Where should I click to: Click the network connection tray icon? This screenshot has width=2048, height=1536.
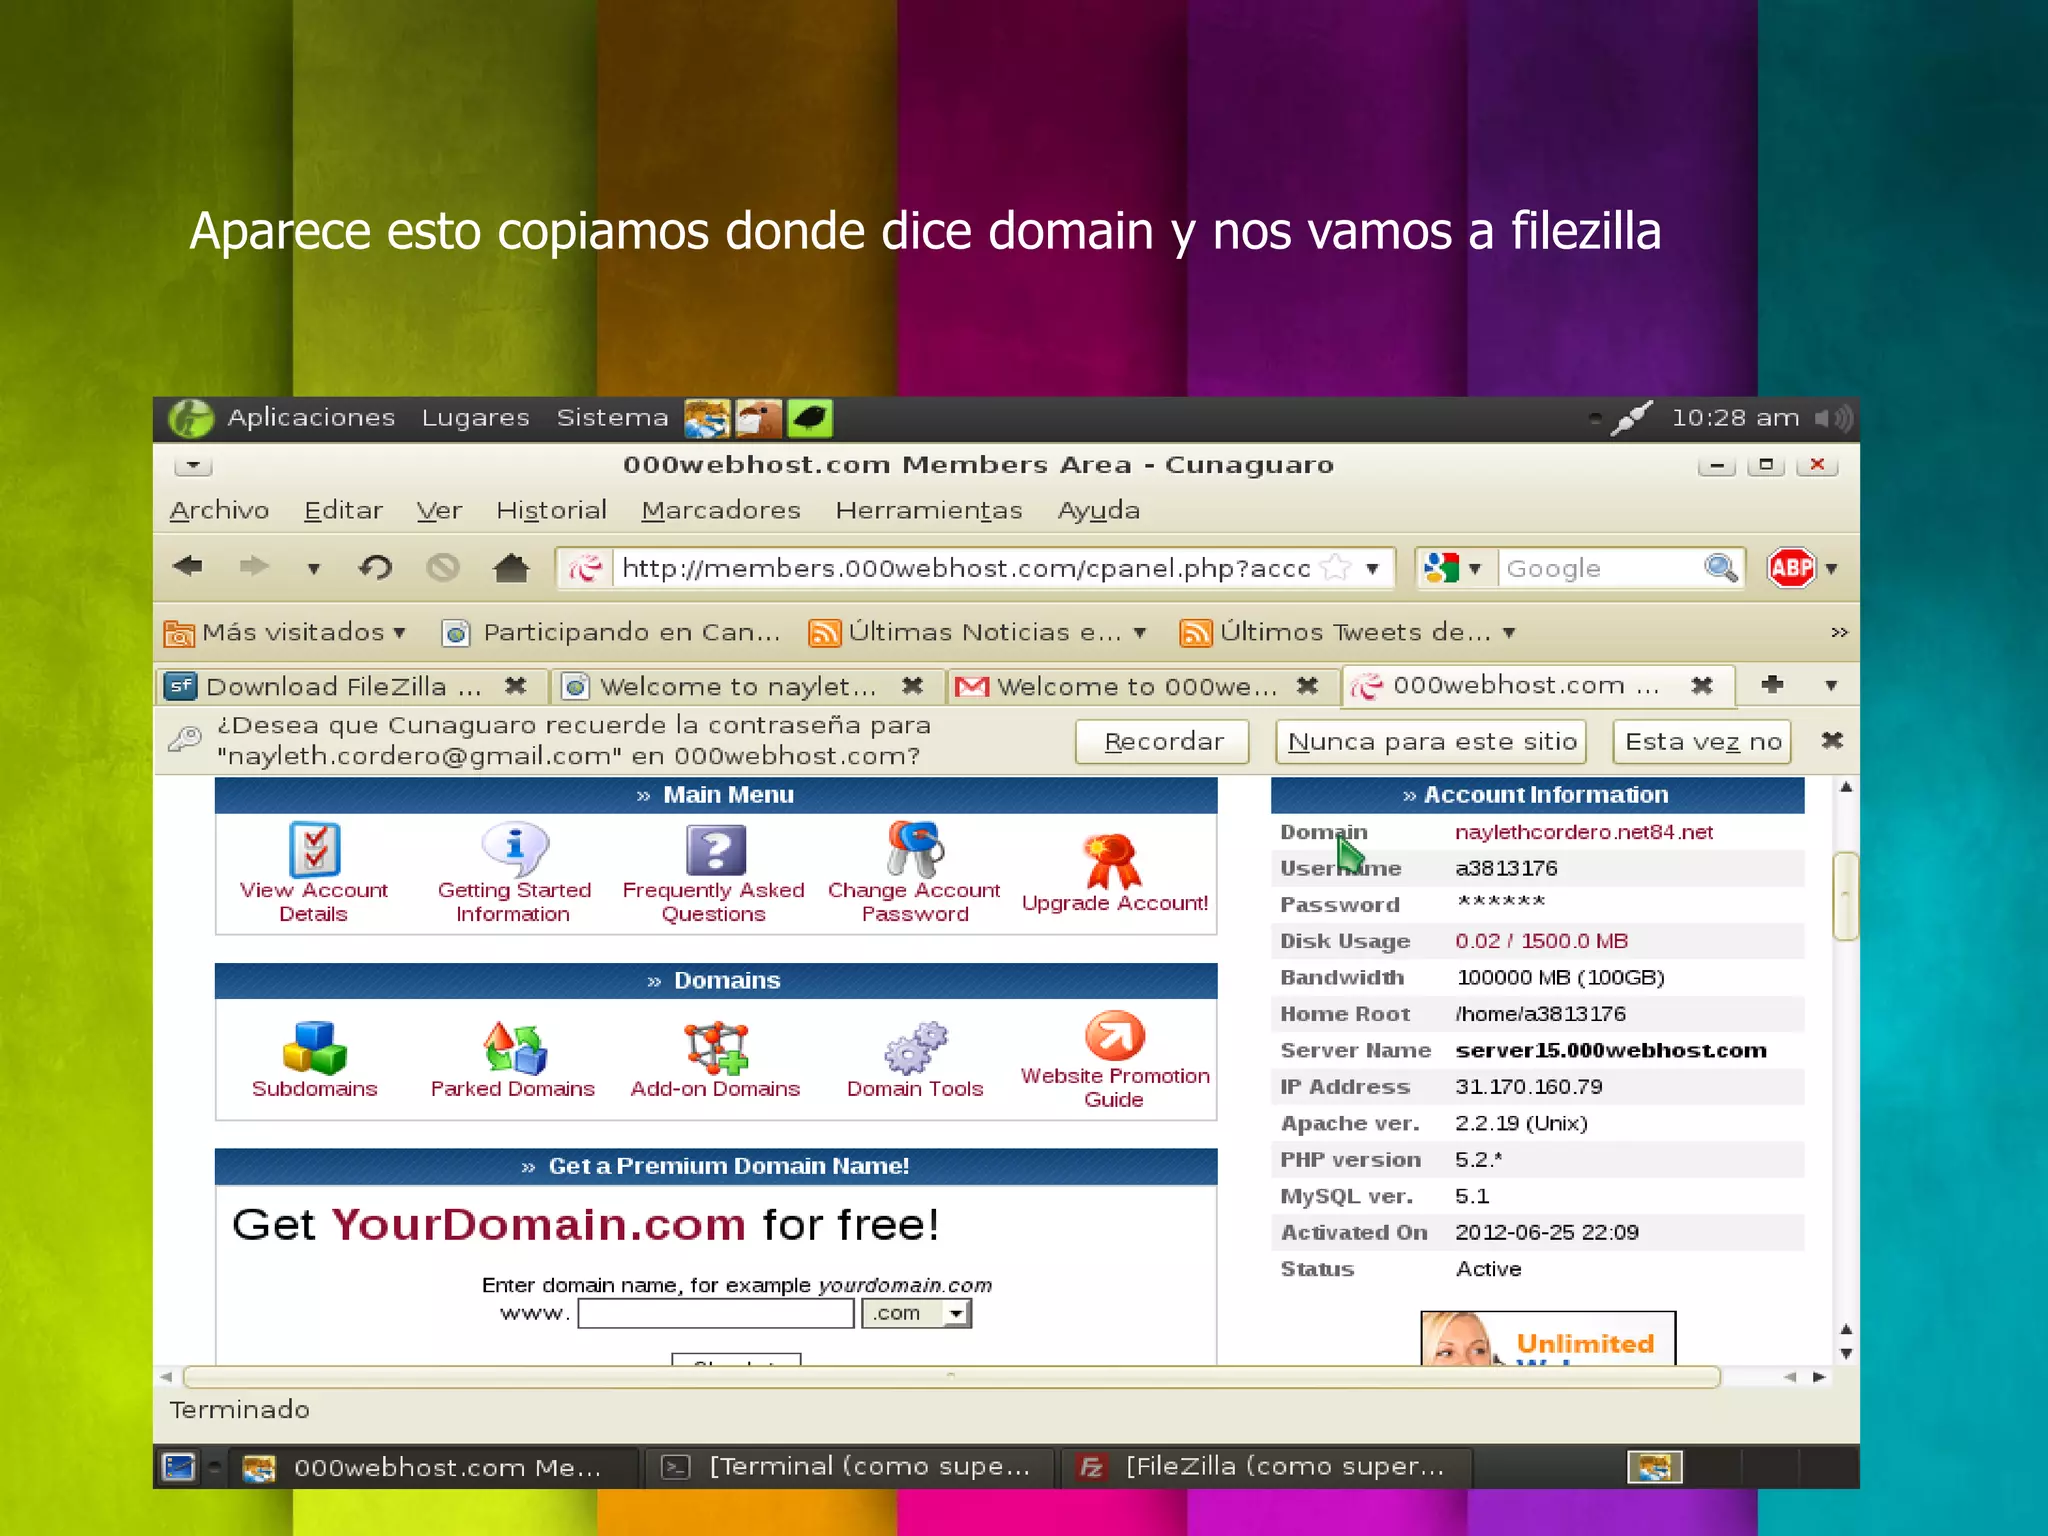point(1630,418)
